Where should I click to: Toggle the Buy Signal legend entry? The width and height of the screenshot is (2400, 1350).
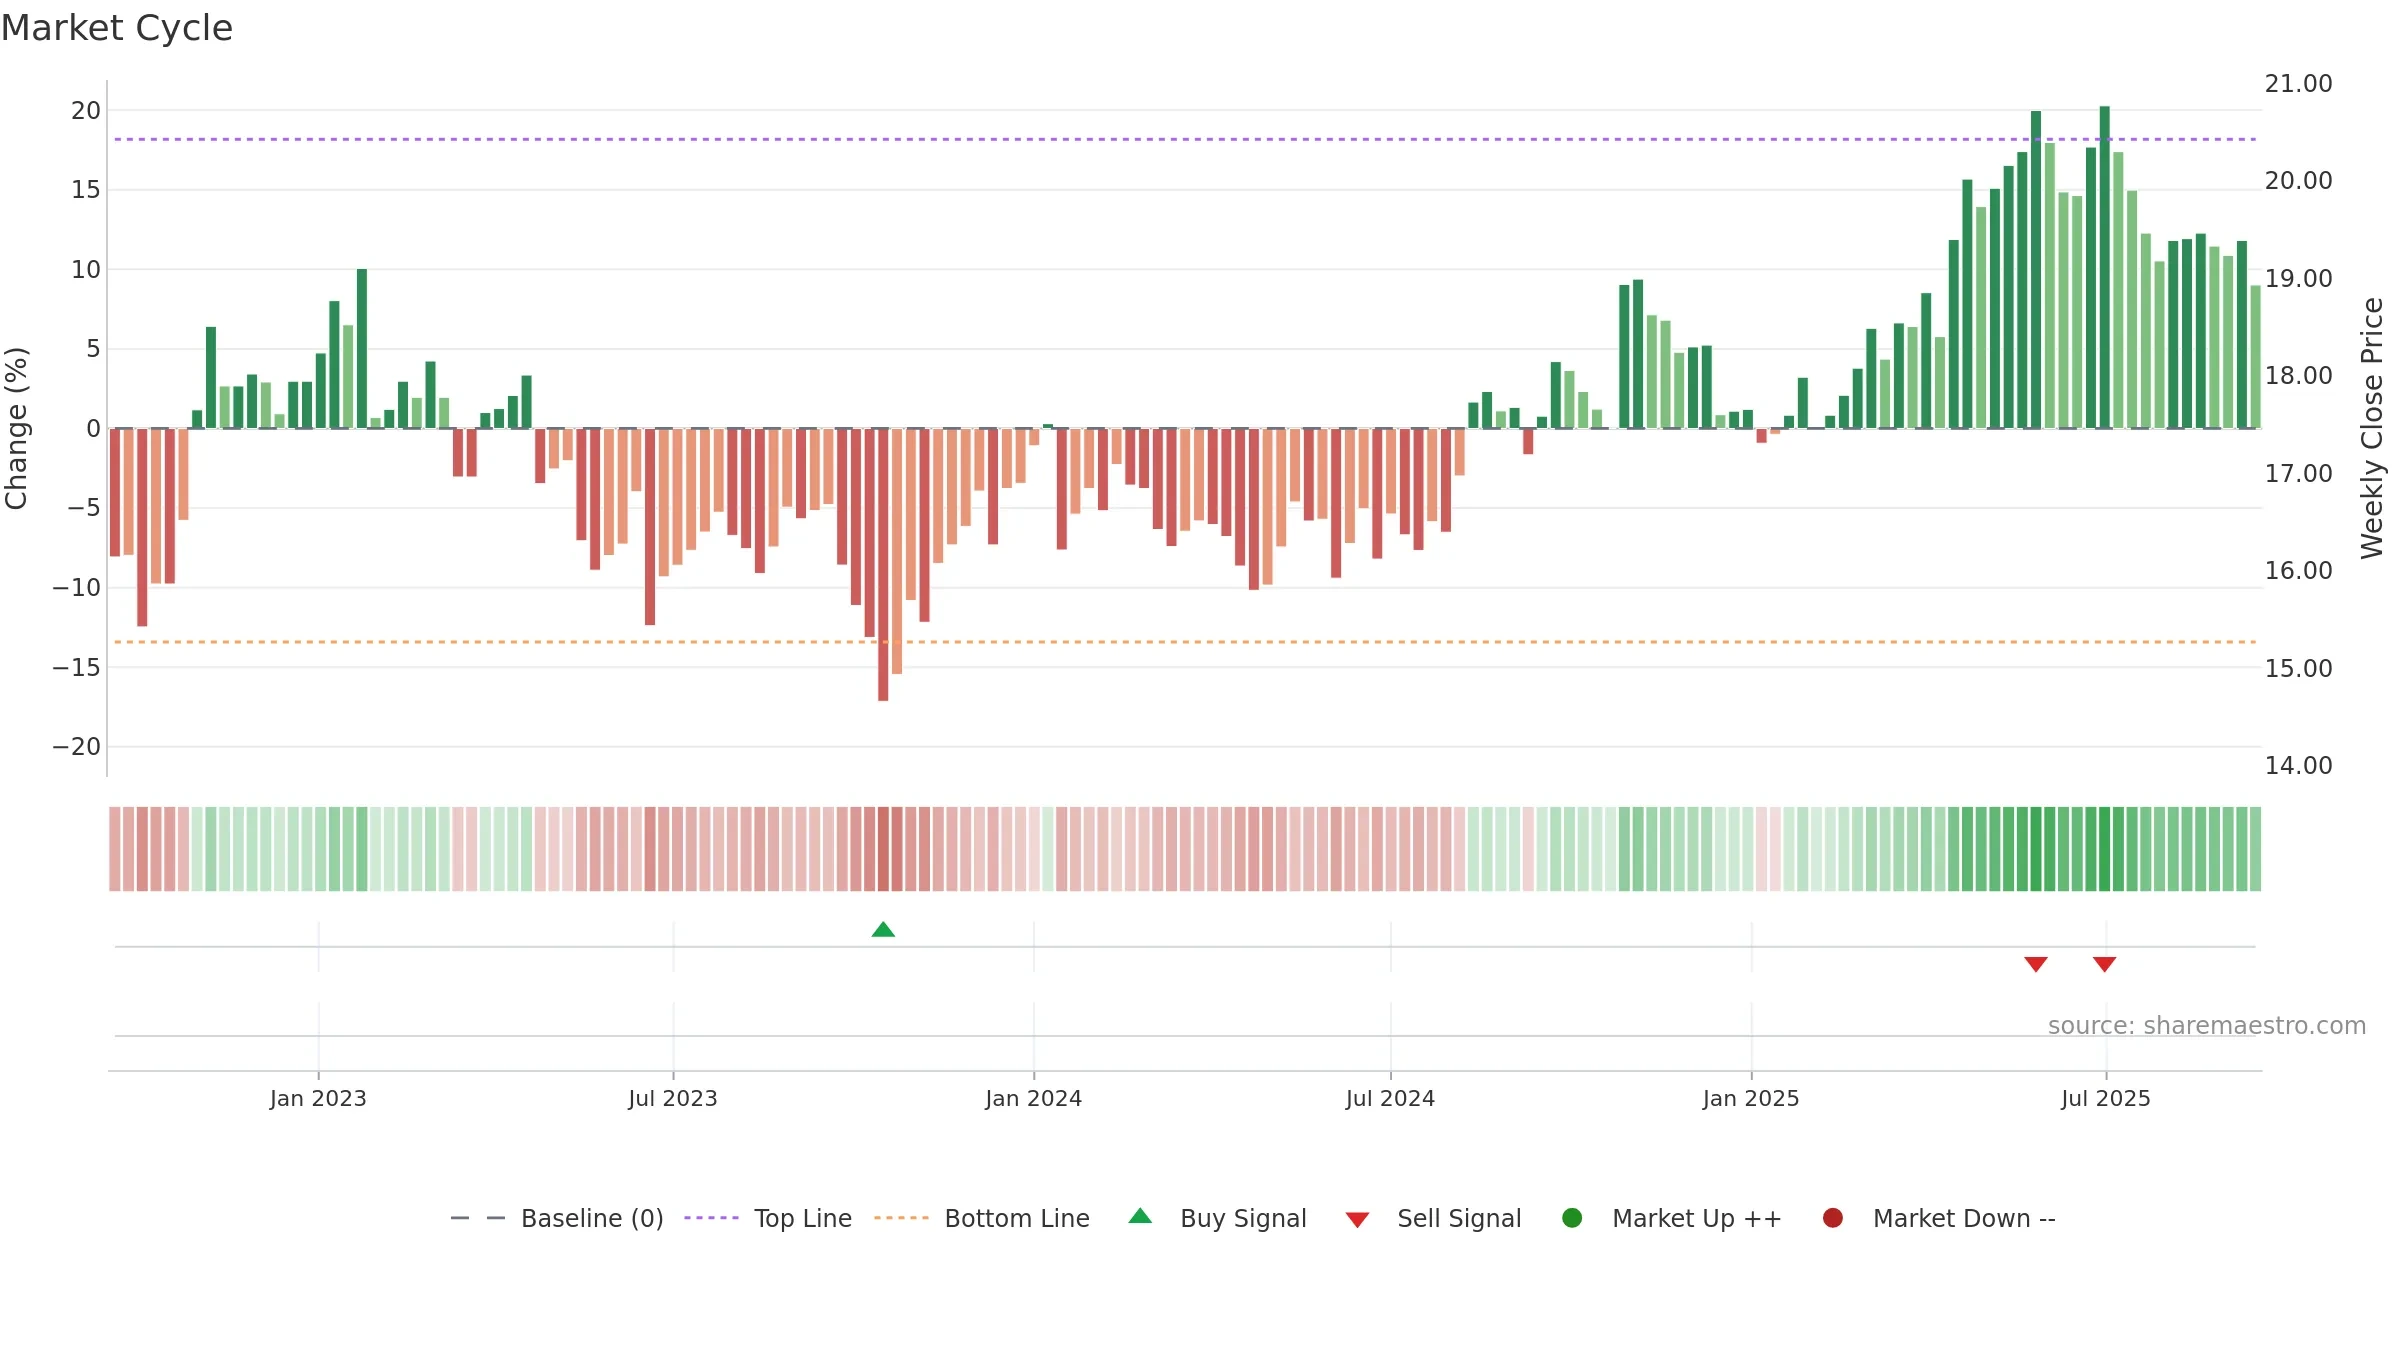1217,1218
